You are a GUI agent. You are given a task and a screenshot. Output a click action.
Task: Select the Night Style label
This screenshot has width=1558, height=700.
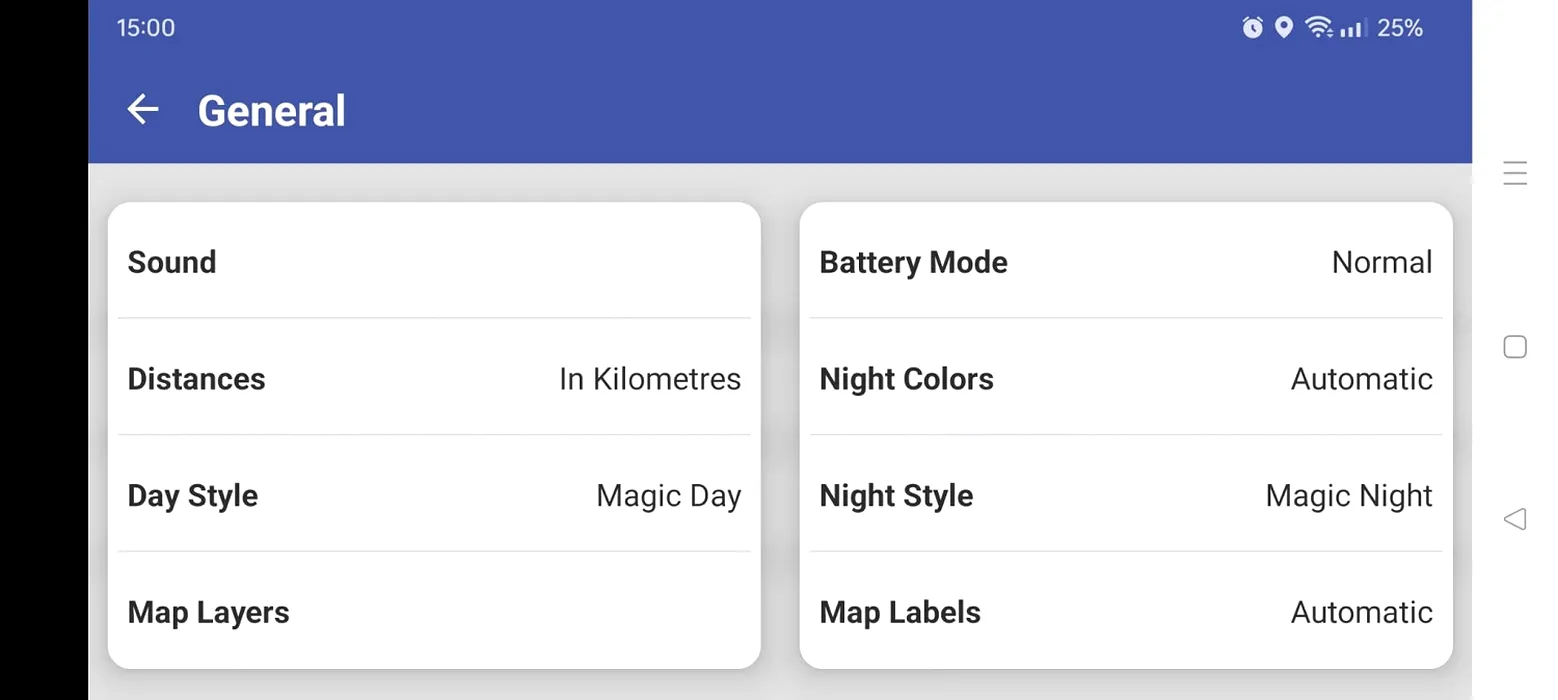896,496
